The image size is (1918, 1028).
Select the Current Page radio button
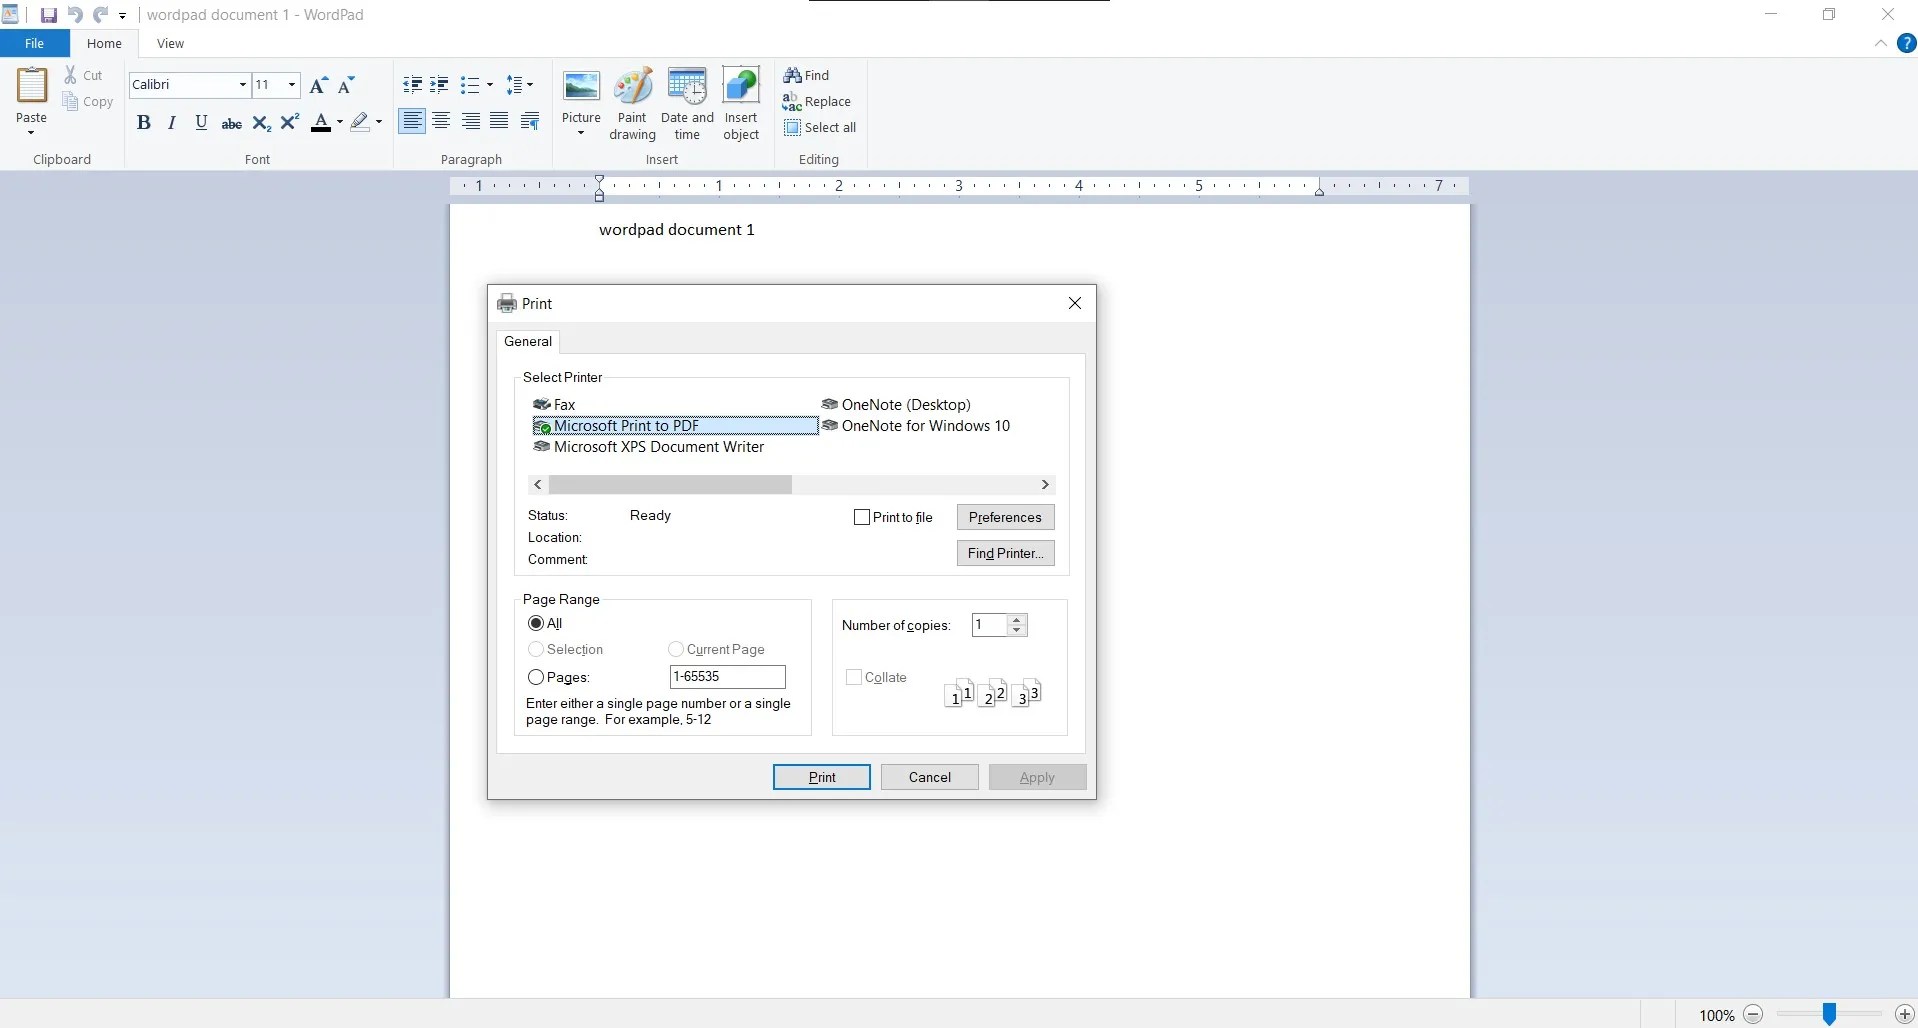click(x=677, y=649)
